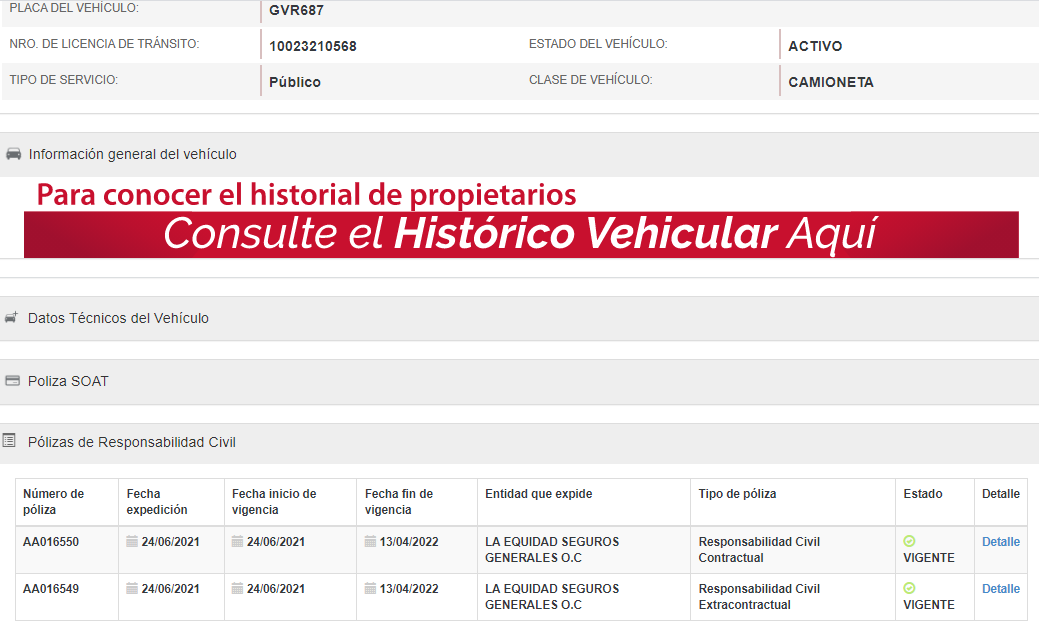The image size is (1039, 624).
Task: Click the card icon beside Poliza SOAT
Action: coord(12,381)
